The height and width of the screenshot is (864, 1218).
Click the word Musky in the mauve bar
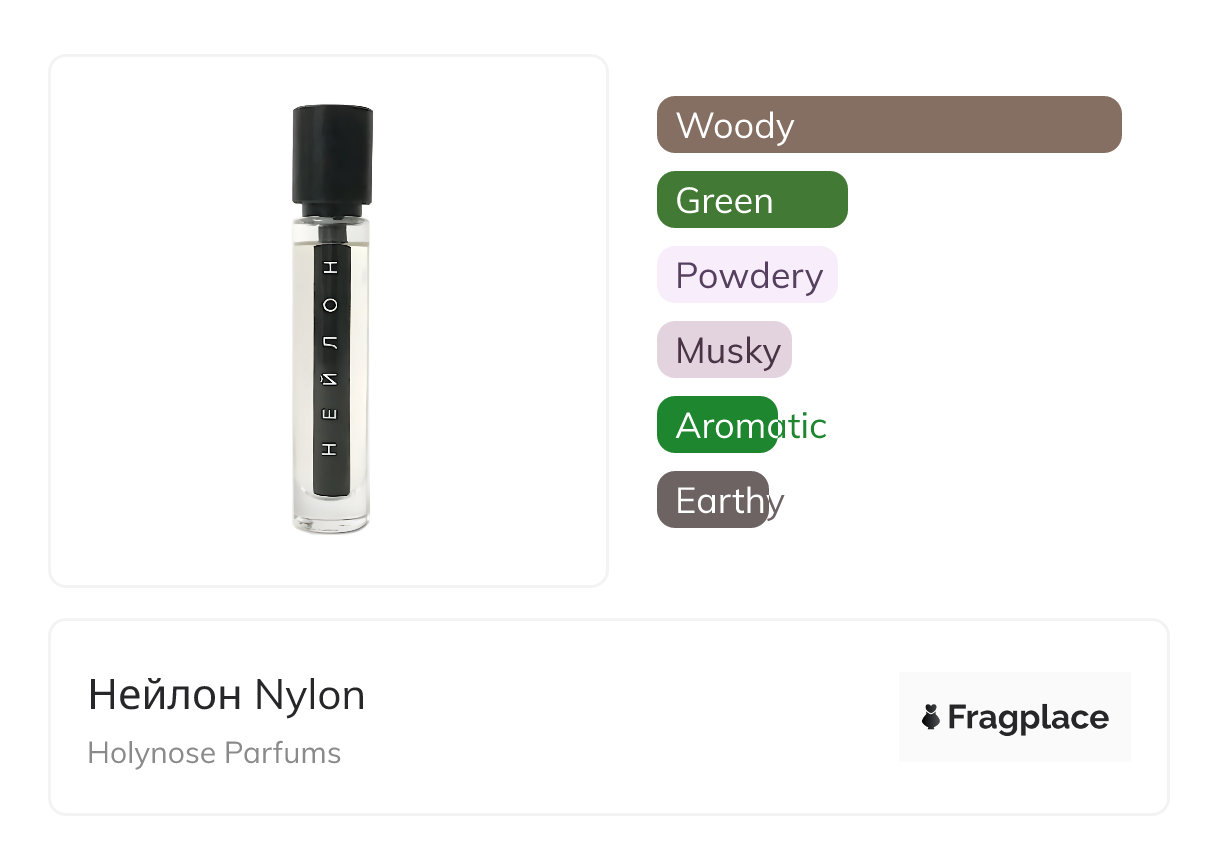click(728, 351)
